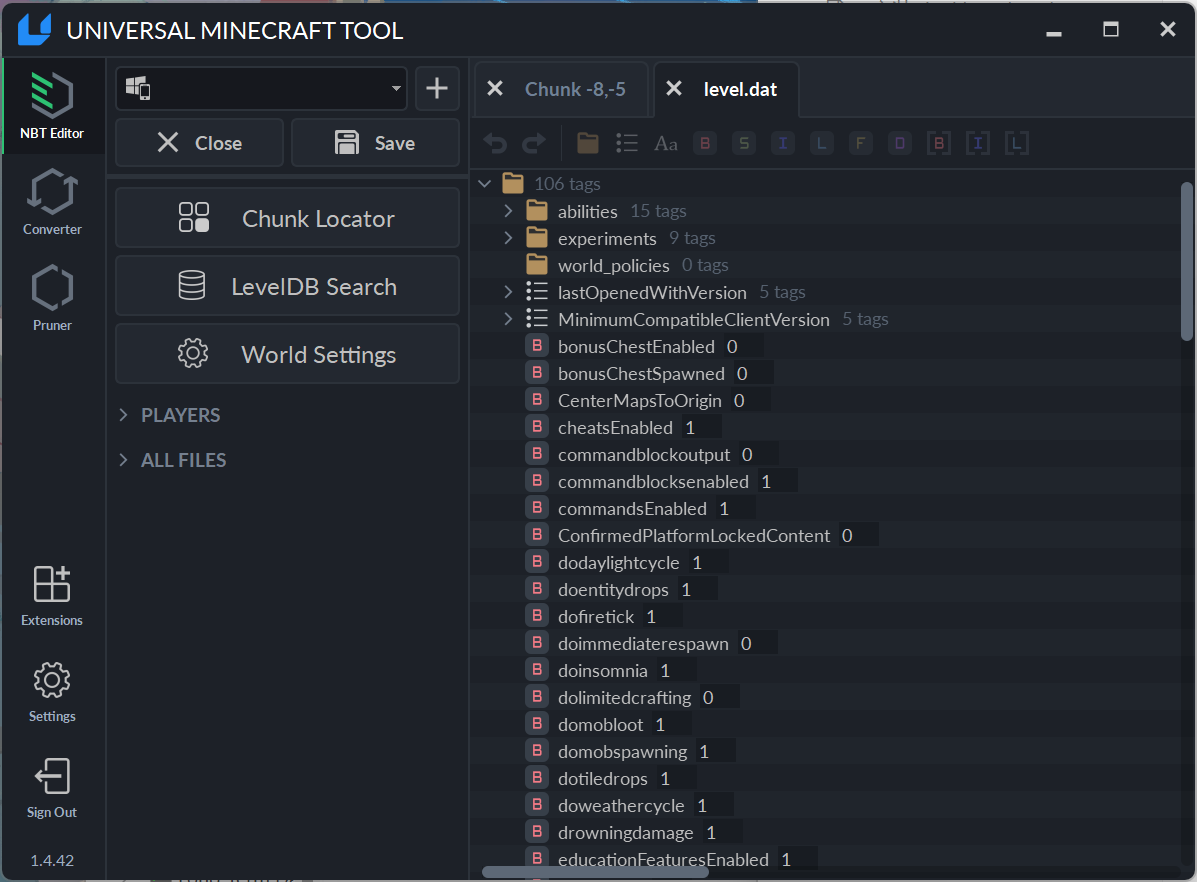1197x882 pixels.
Task: Open the Pruner tool
Action: point(52,298)
